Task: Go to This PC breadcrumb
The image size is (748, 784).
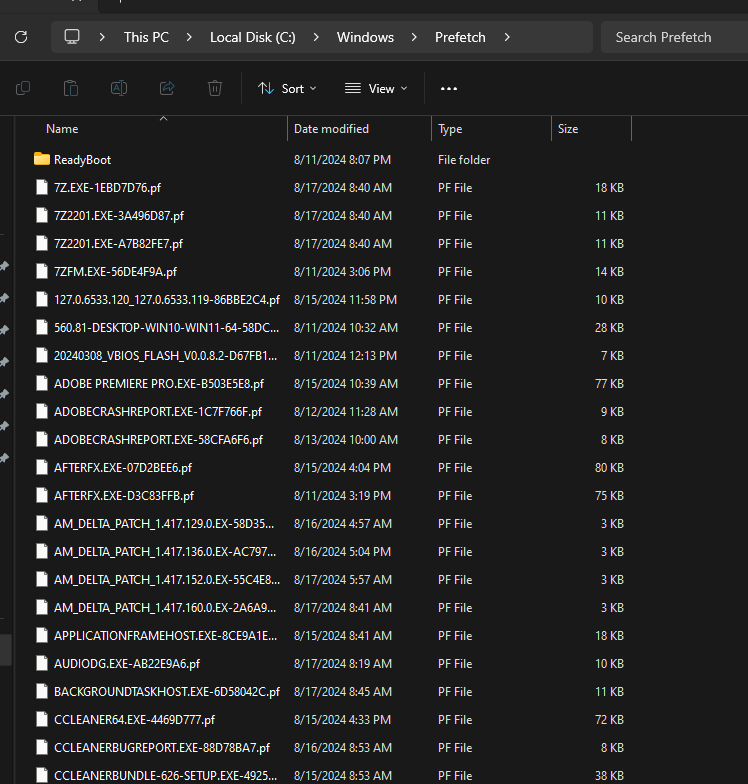Action: 146,38
